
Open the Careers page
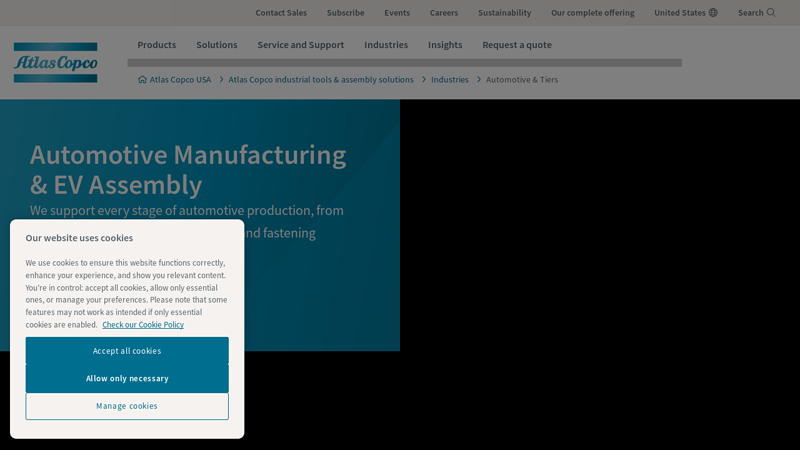click(444, 13)
